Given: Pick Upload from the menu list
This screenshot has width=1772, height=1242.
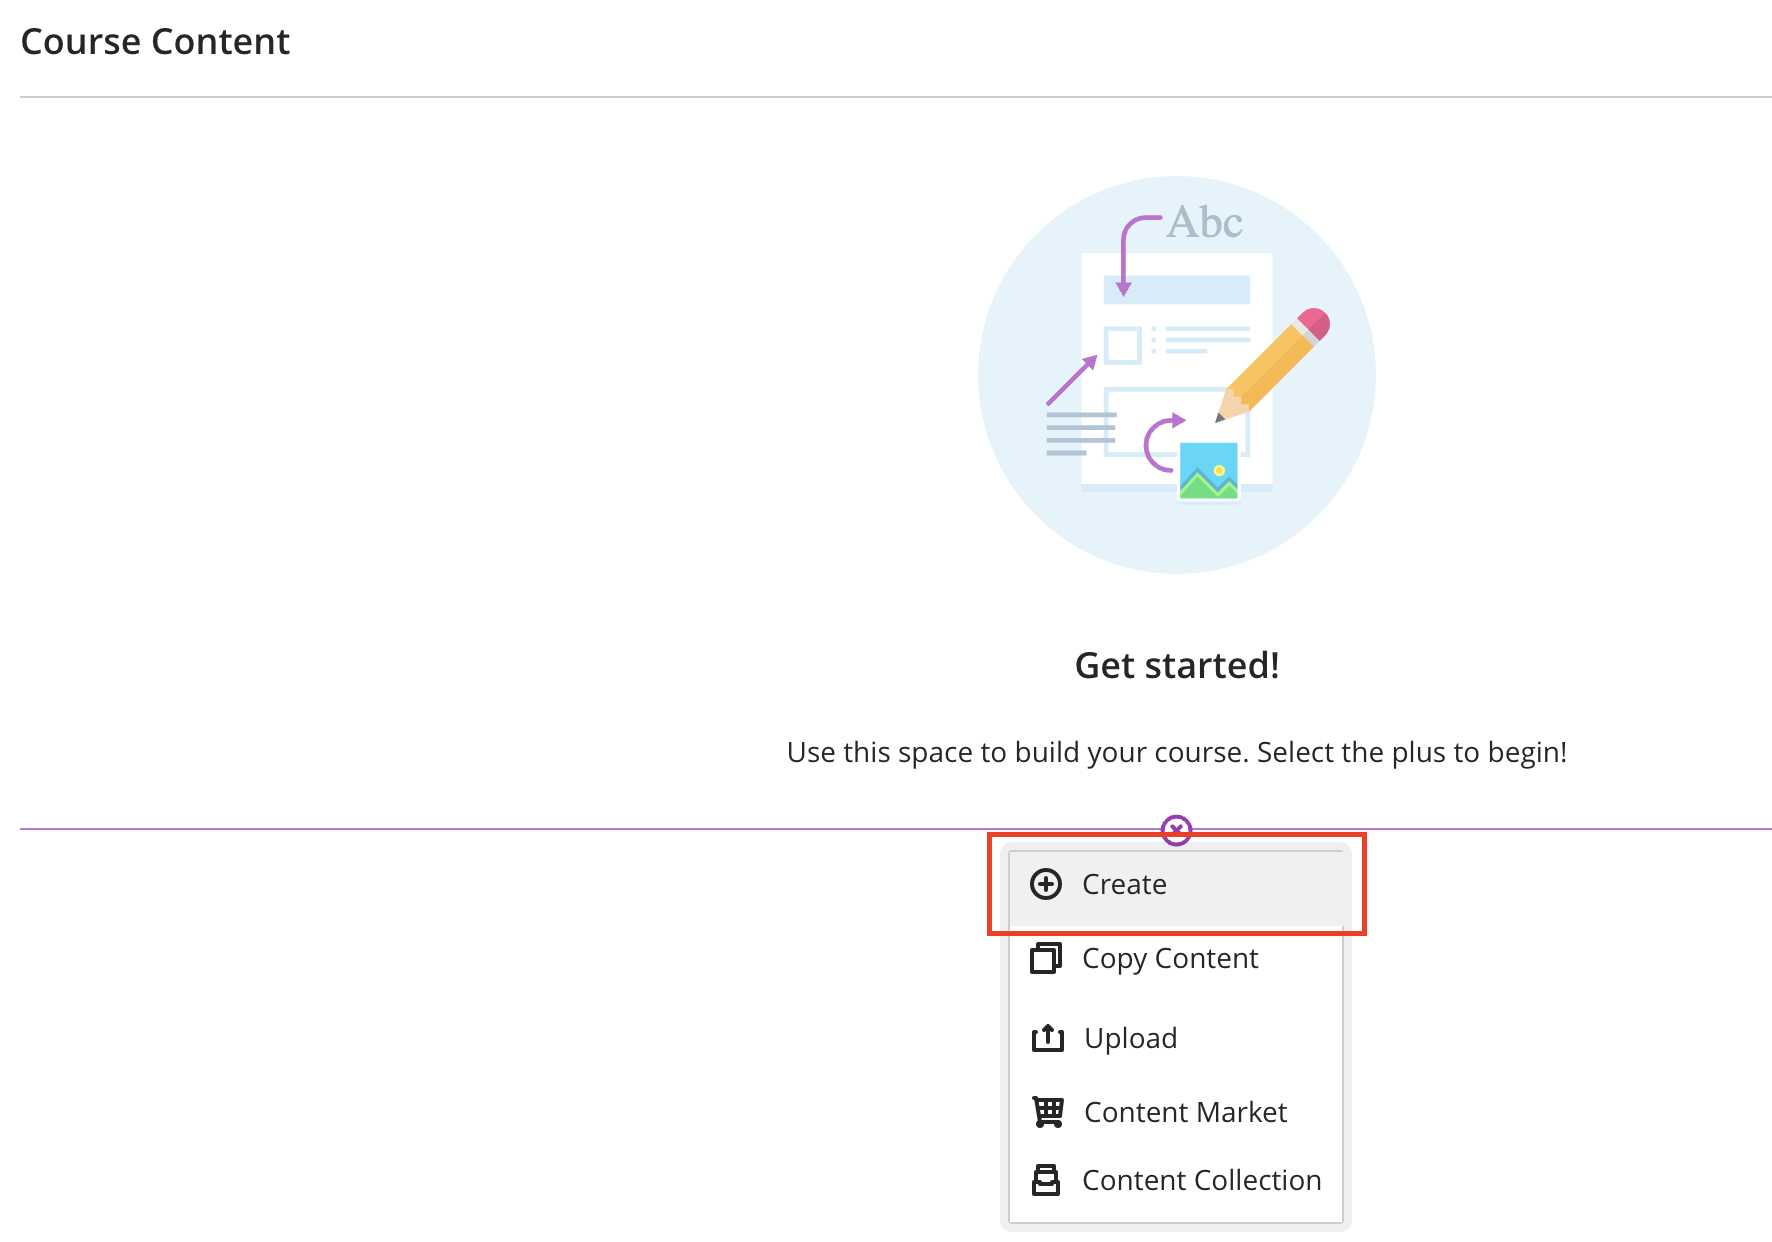Looking at the screenshot, I should click(x=1130, y=1038).
